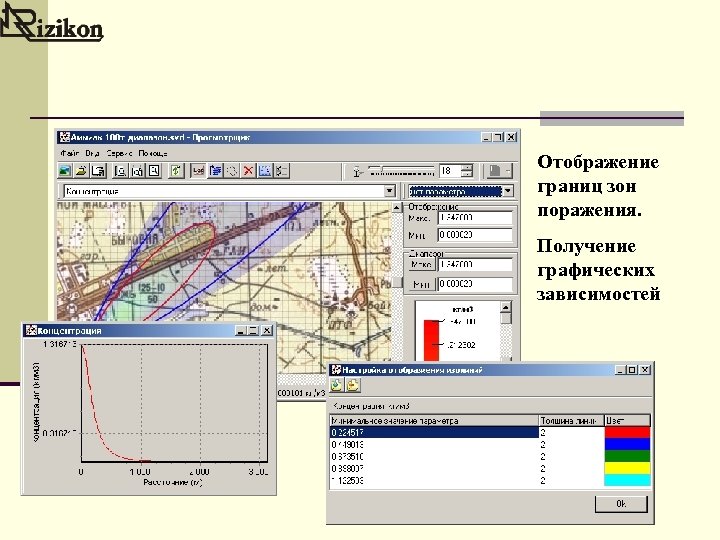The width and height of the screenshot is (720, 540).
Task: Click the range Макс value field
Action: coord(475,264)
